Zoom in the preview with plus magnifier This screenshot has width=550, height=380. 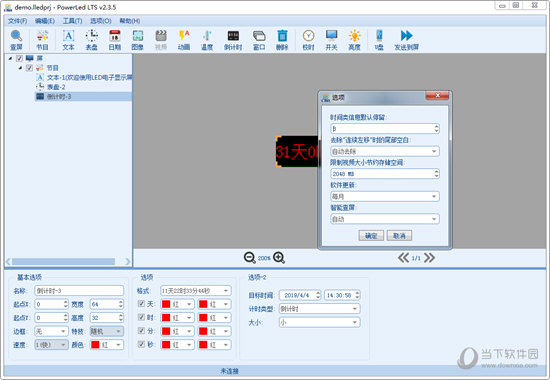pos(279,258)
